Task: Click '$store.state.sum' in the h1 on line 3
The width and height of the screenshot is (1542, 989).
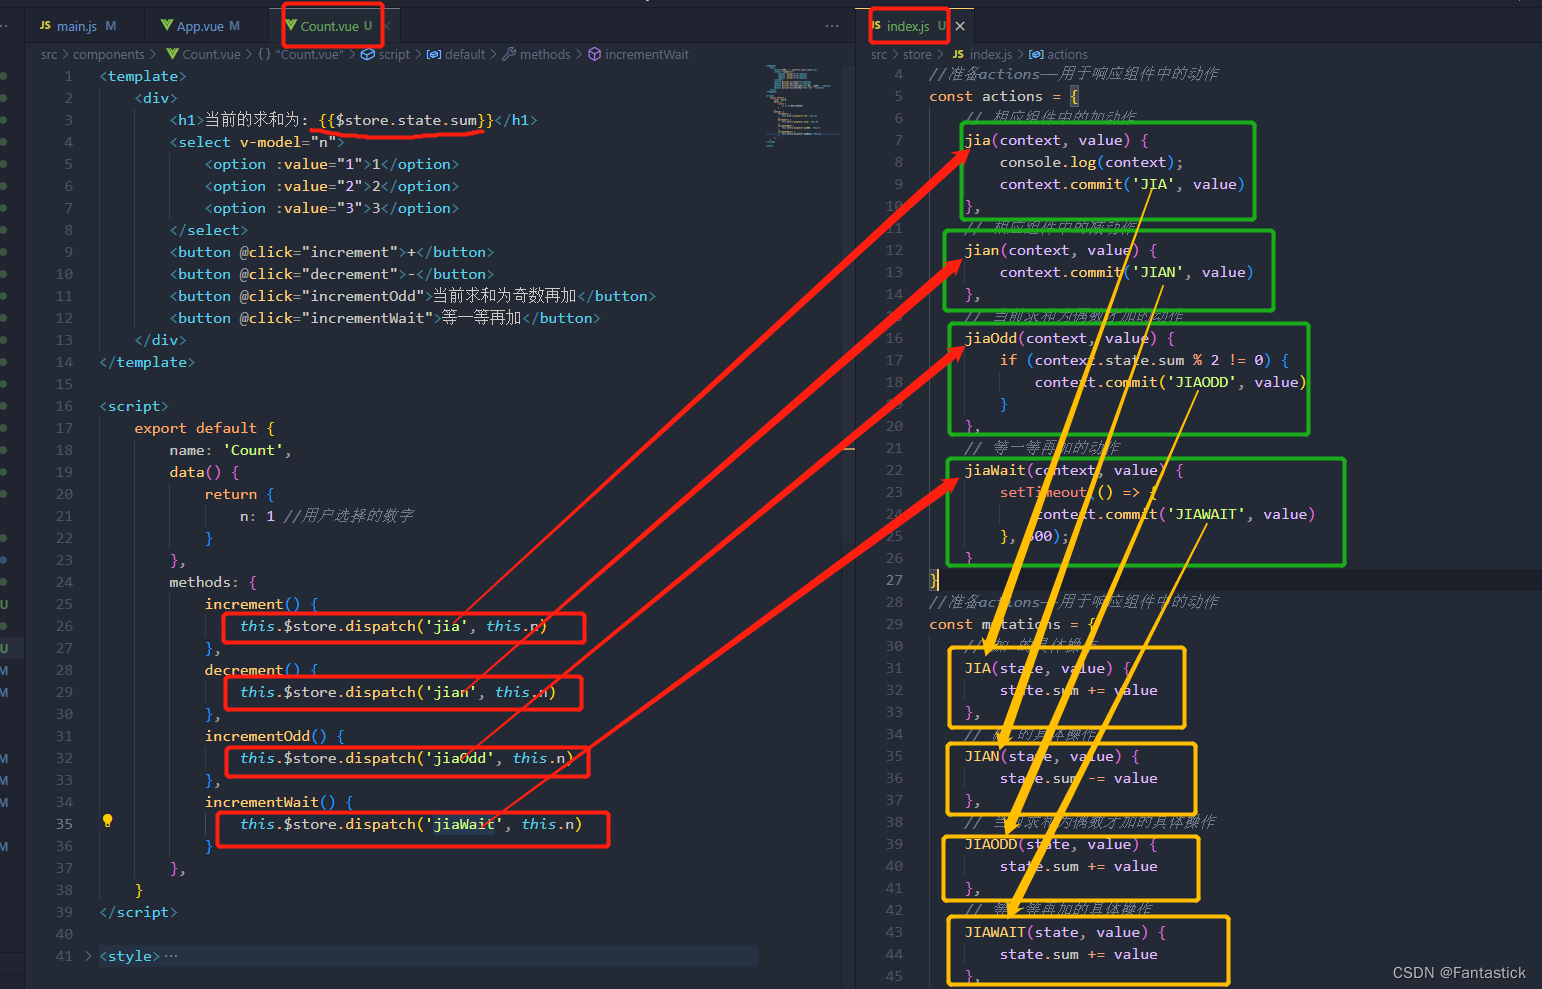Action: [x=406, y=120]
